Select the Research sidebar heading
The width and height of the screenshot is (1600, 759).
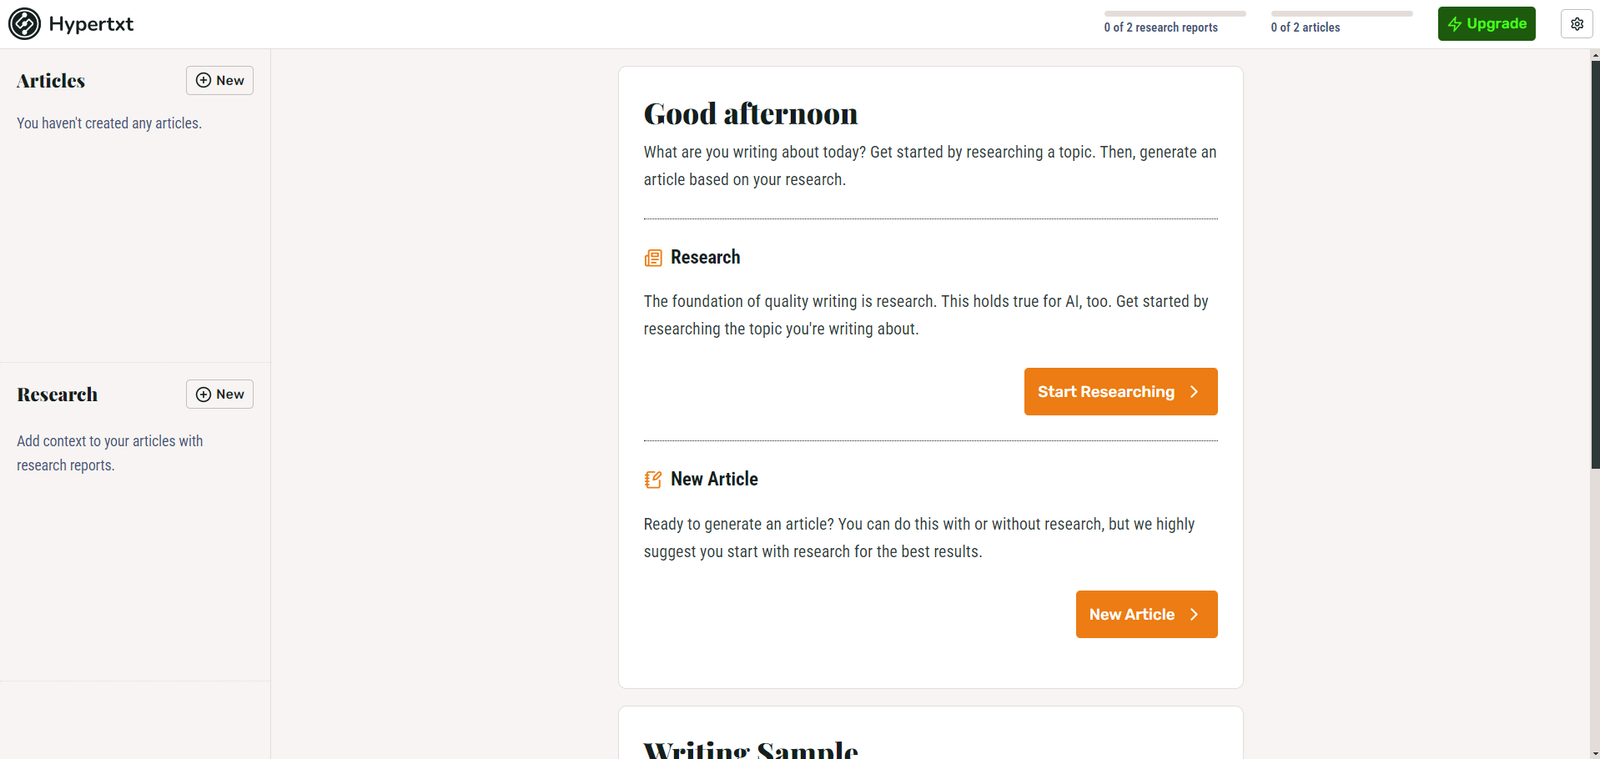(x=57, y=395)
